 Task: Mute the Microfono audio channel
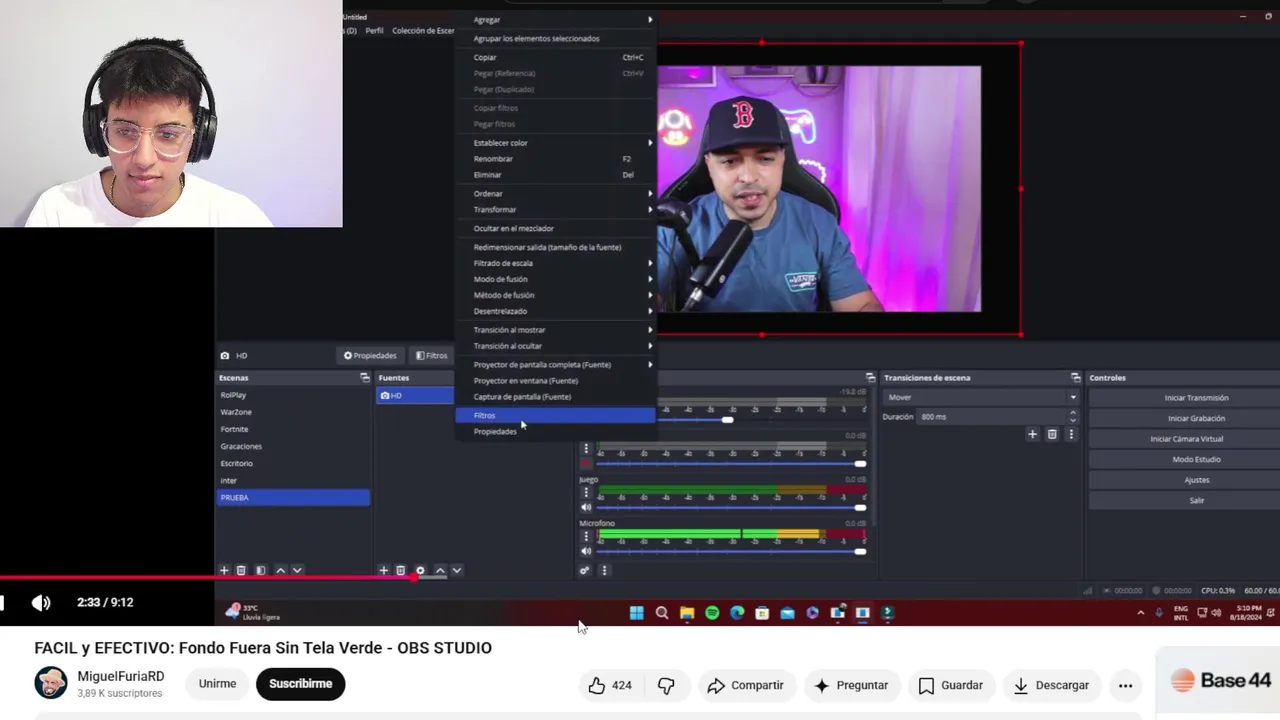click(x=586, y=551)
